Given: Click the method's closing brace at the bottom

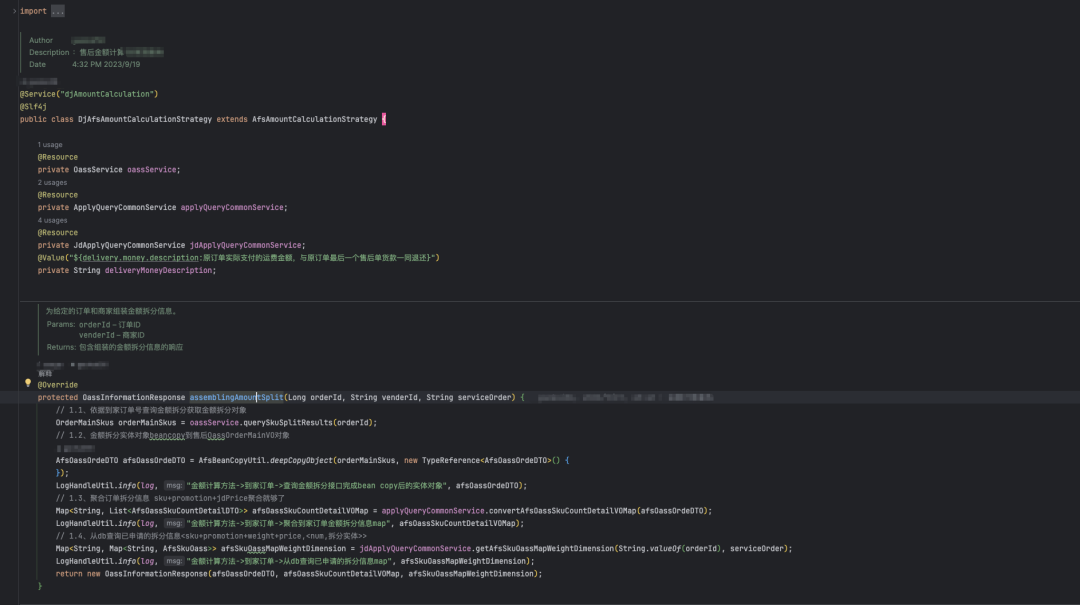Looking at the screenshot, I should click(40, 586).
